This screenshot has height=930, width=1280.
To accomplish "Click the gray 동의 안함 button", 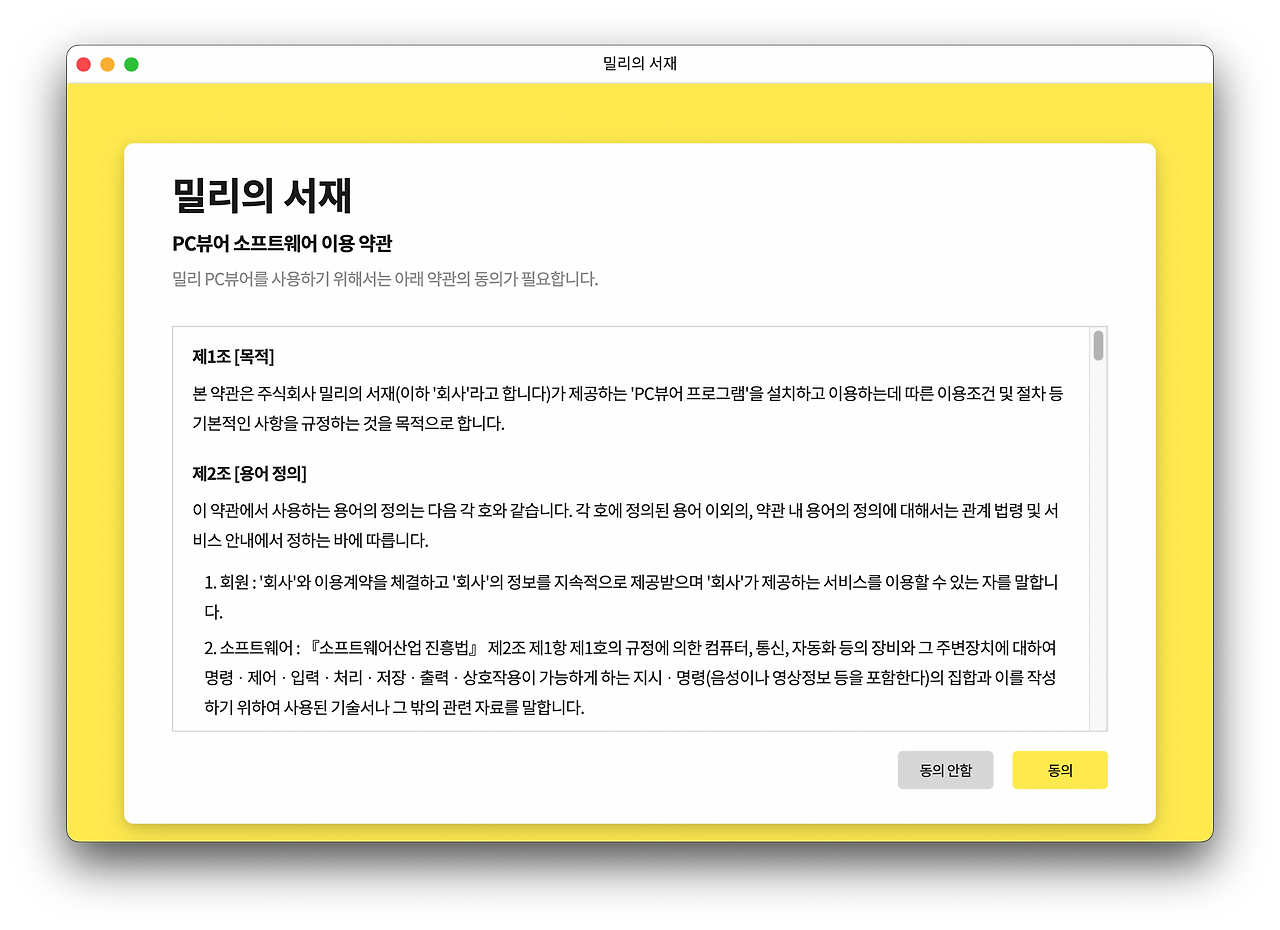I will pyautogui.click(x=946, y=770).
